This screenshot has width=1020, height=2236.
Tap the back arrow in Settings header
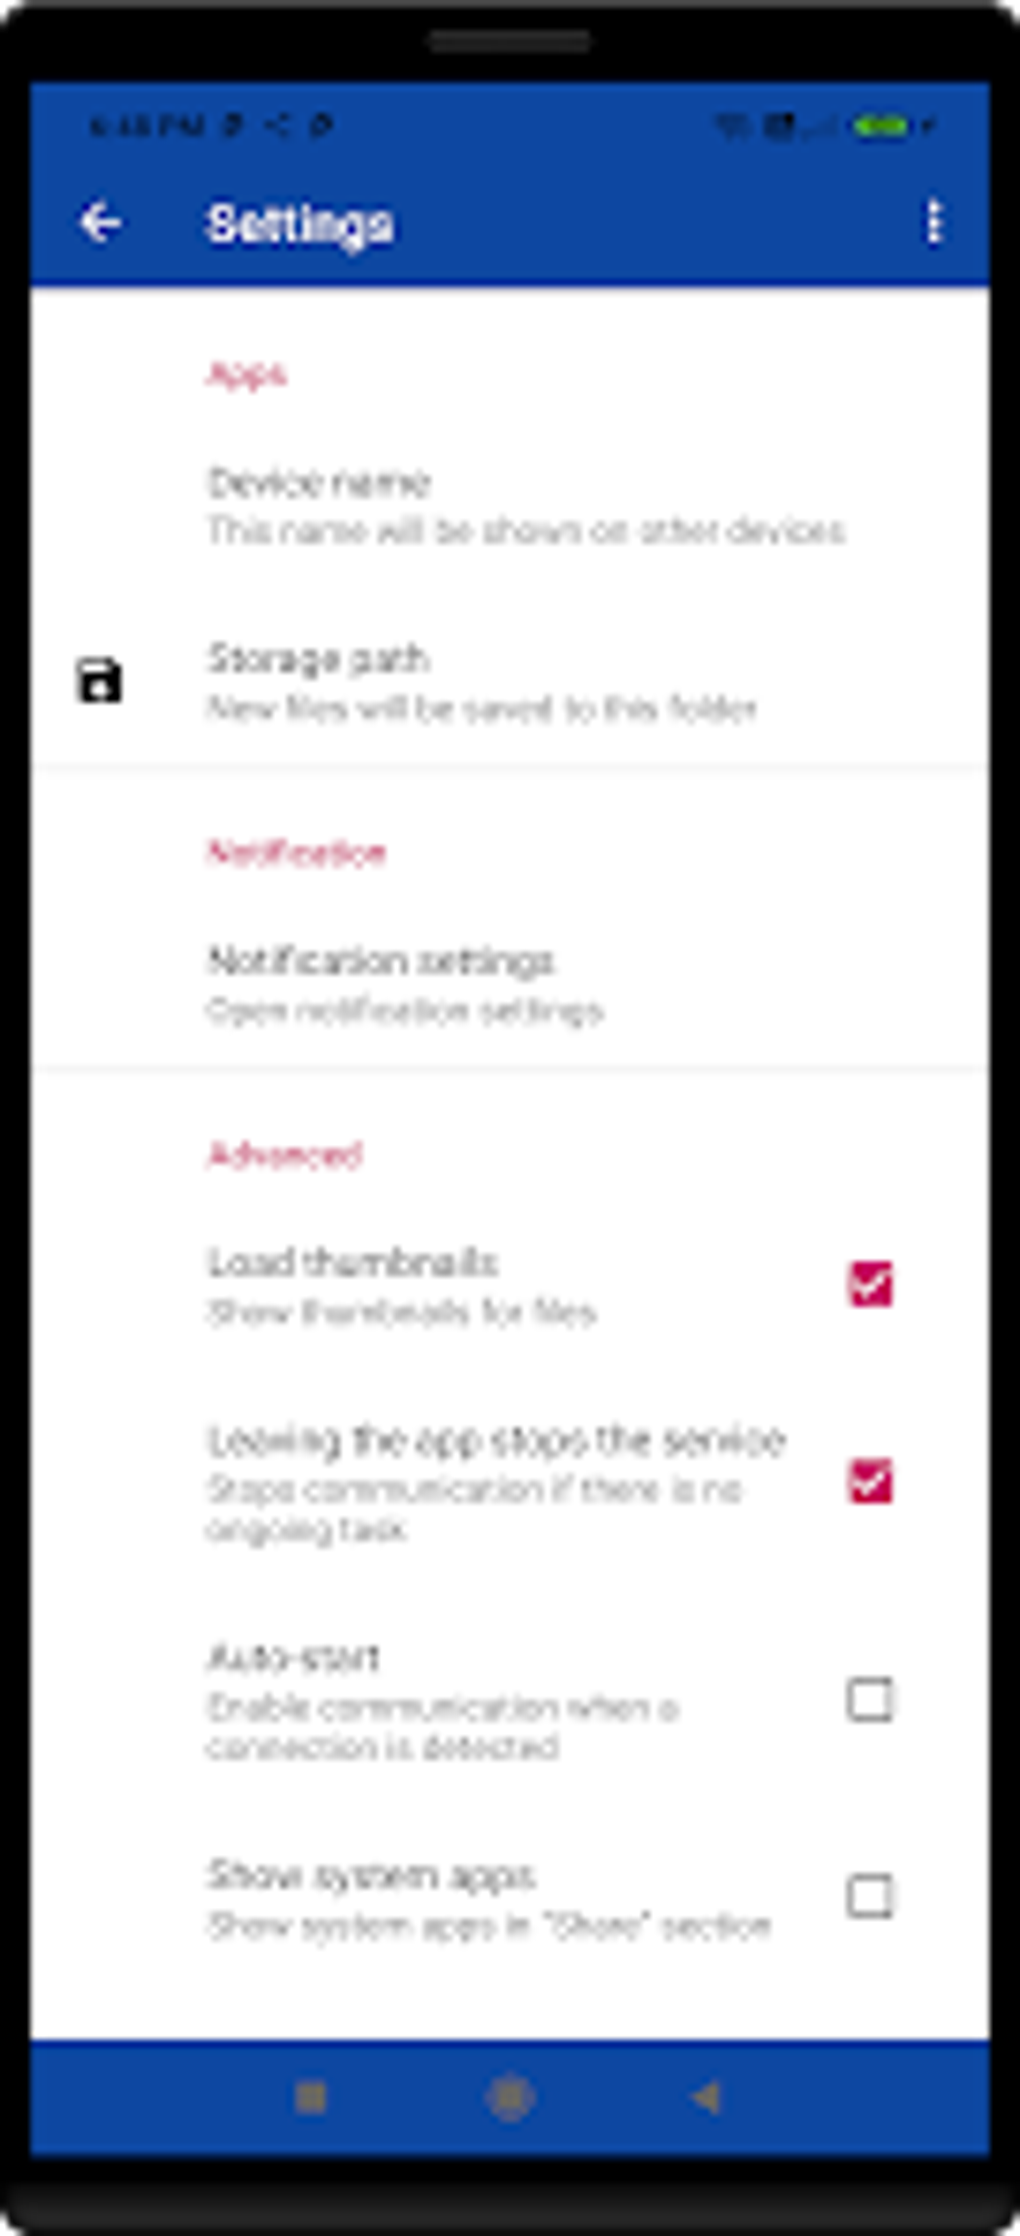(x=100, y=222)
